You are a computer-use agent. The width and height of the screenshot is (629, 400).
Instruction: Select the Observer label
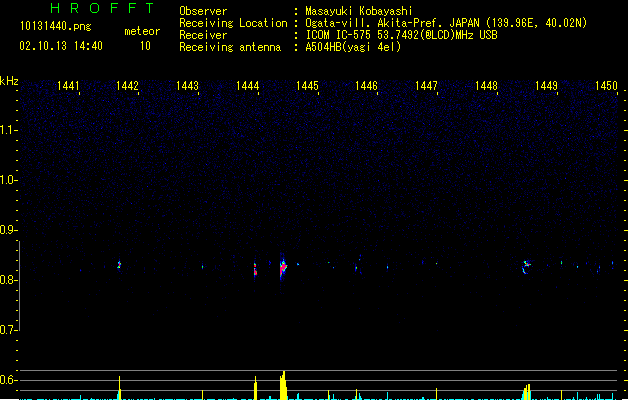click(x=203, y=11)
